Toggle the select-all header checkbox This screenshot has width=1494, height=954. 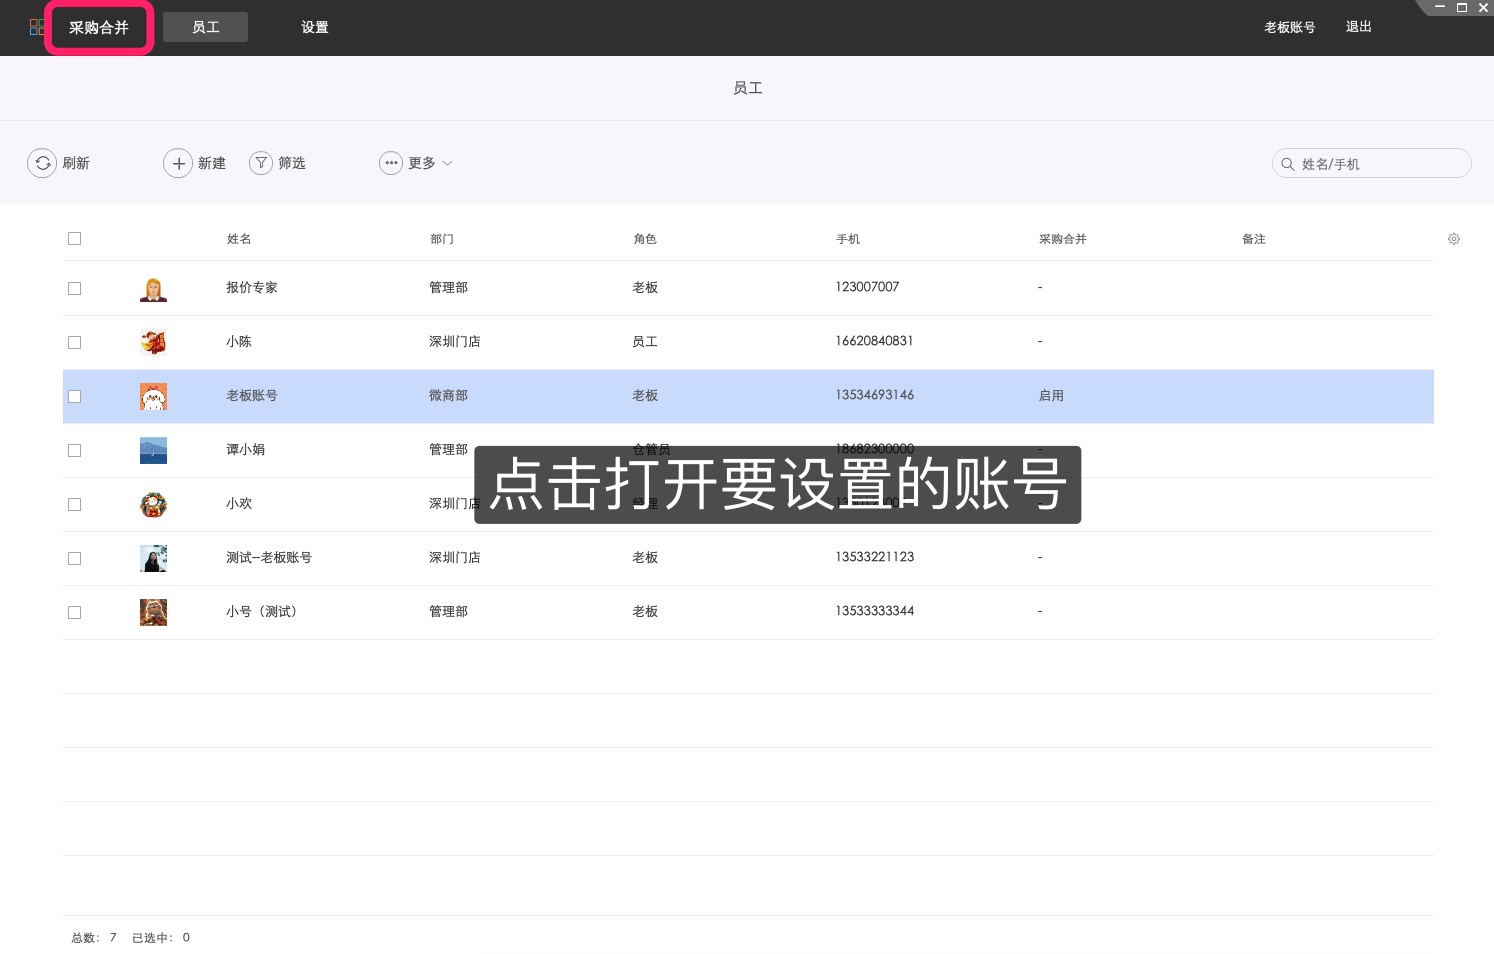click(x=74, y=238)
